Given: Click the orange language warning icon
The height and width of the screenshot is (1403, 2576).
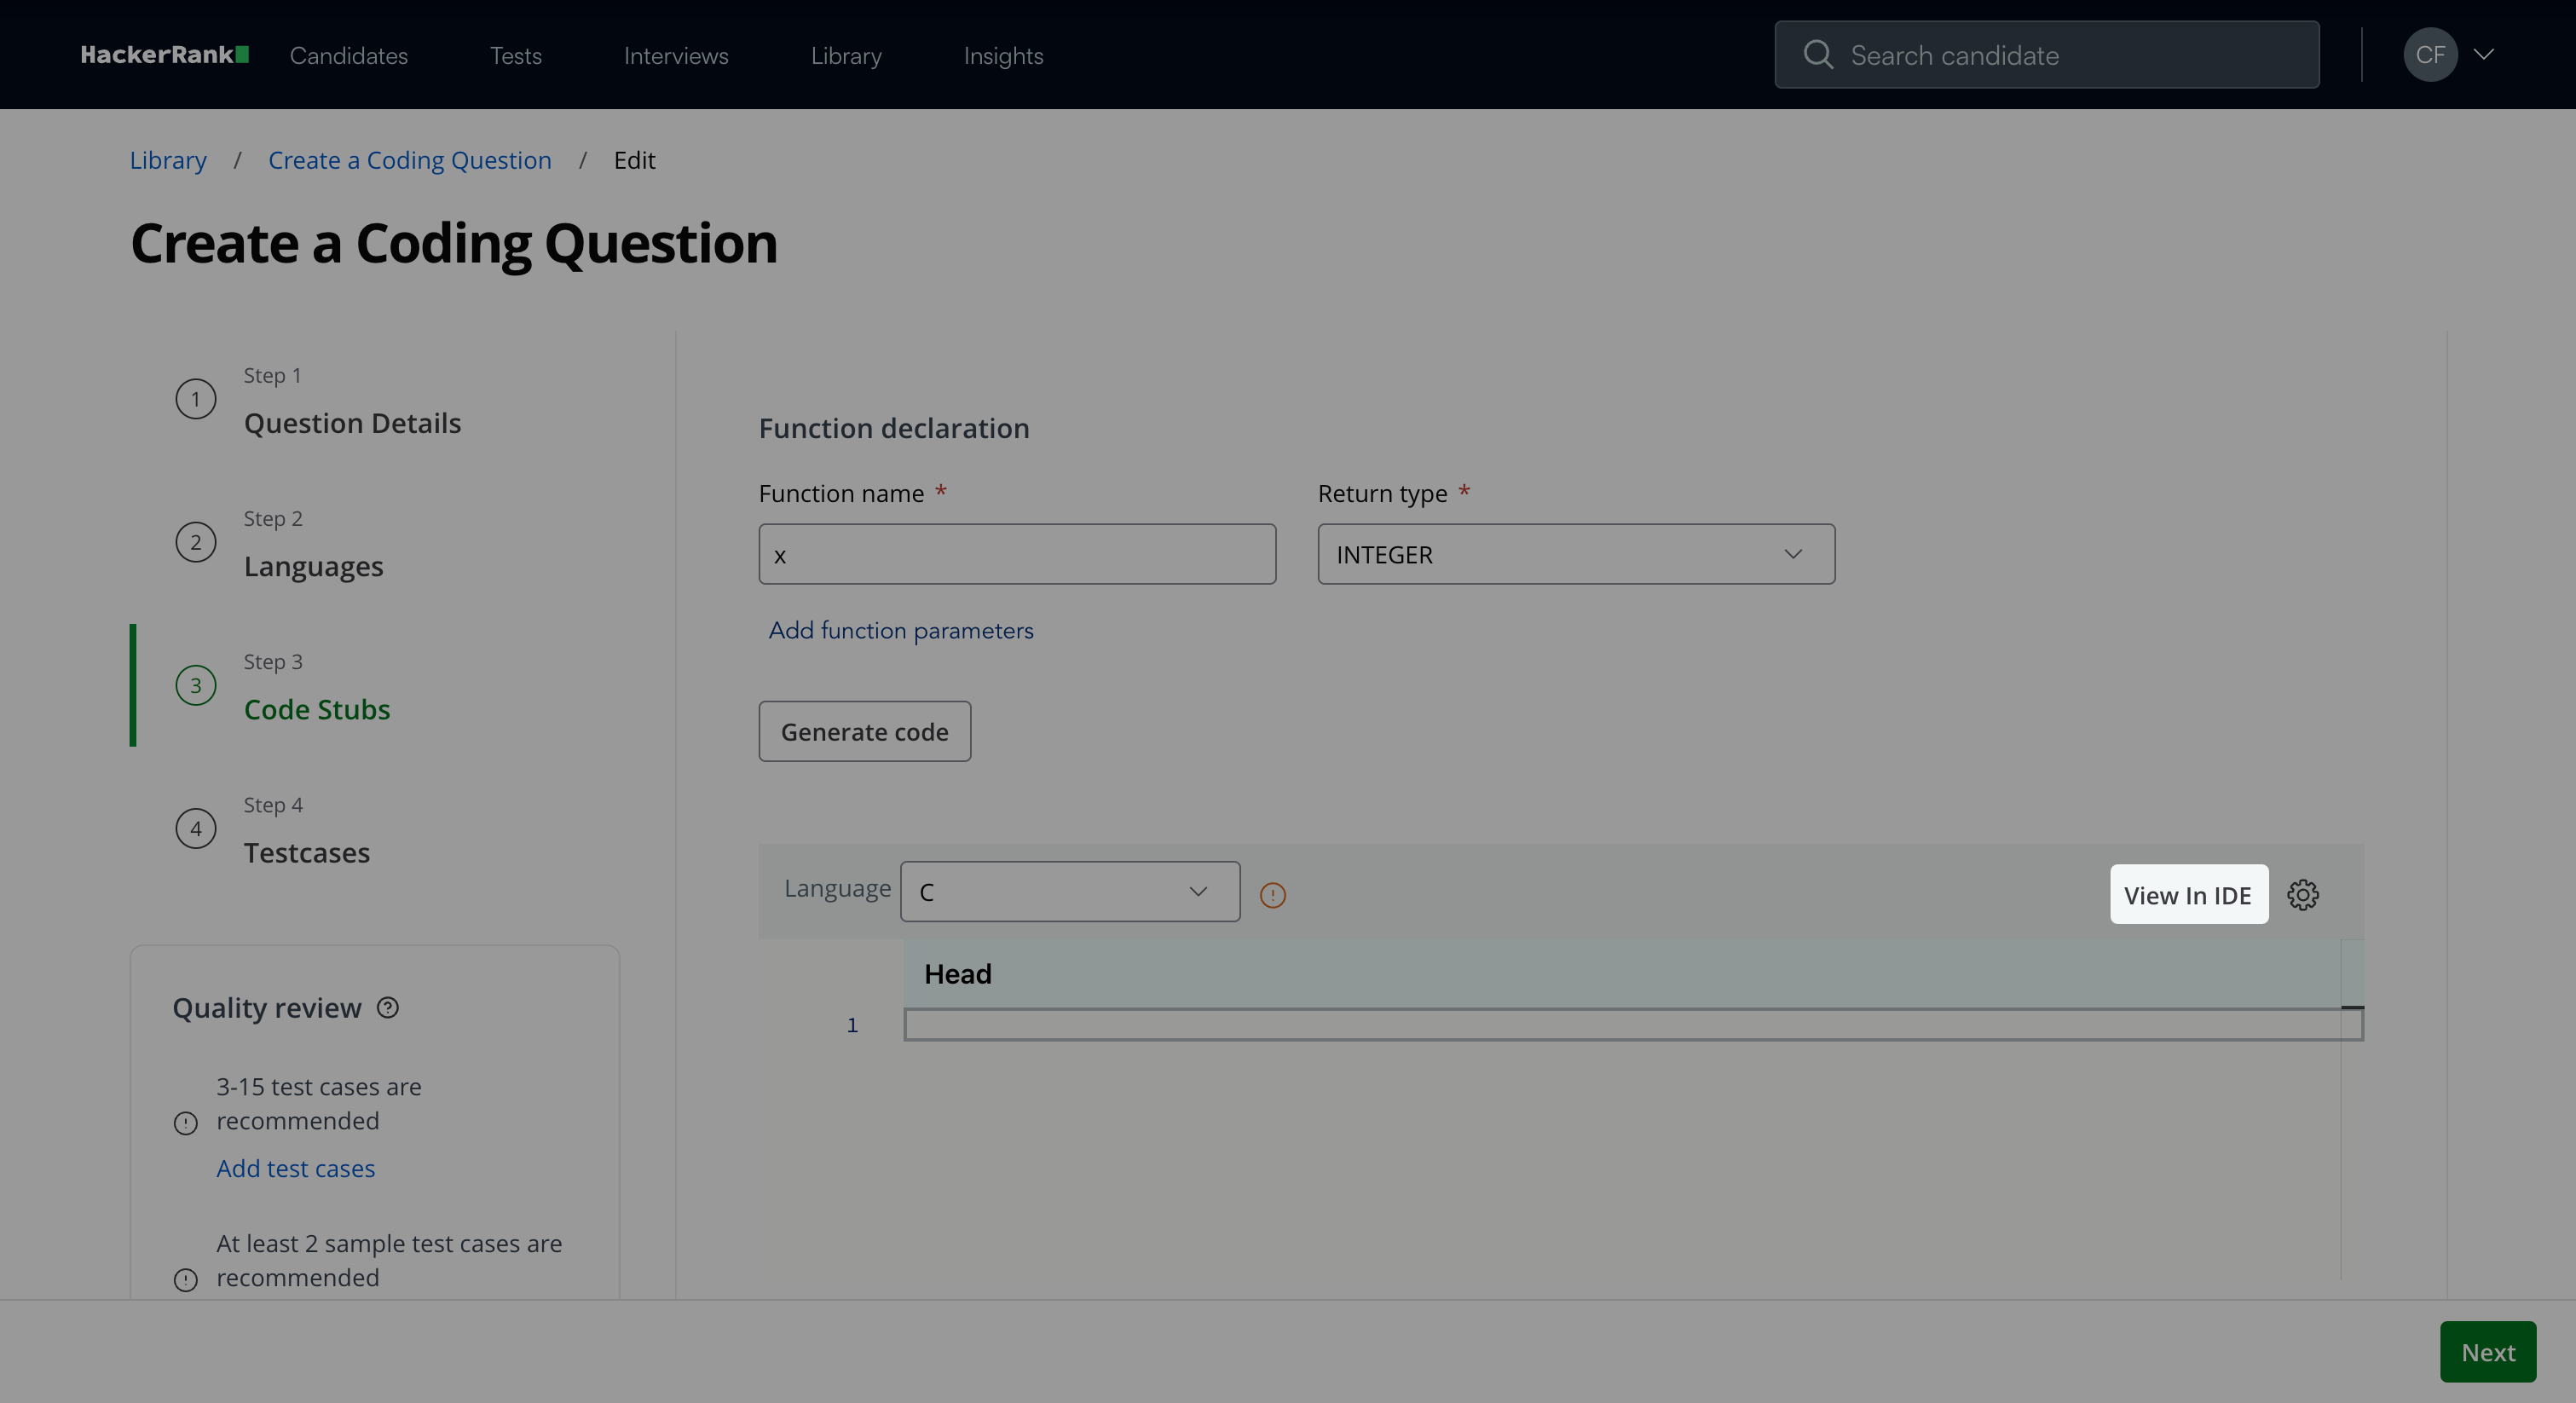Looking at the screenshot, I should pyautogui.click(x=1272, y=895).
